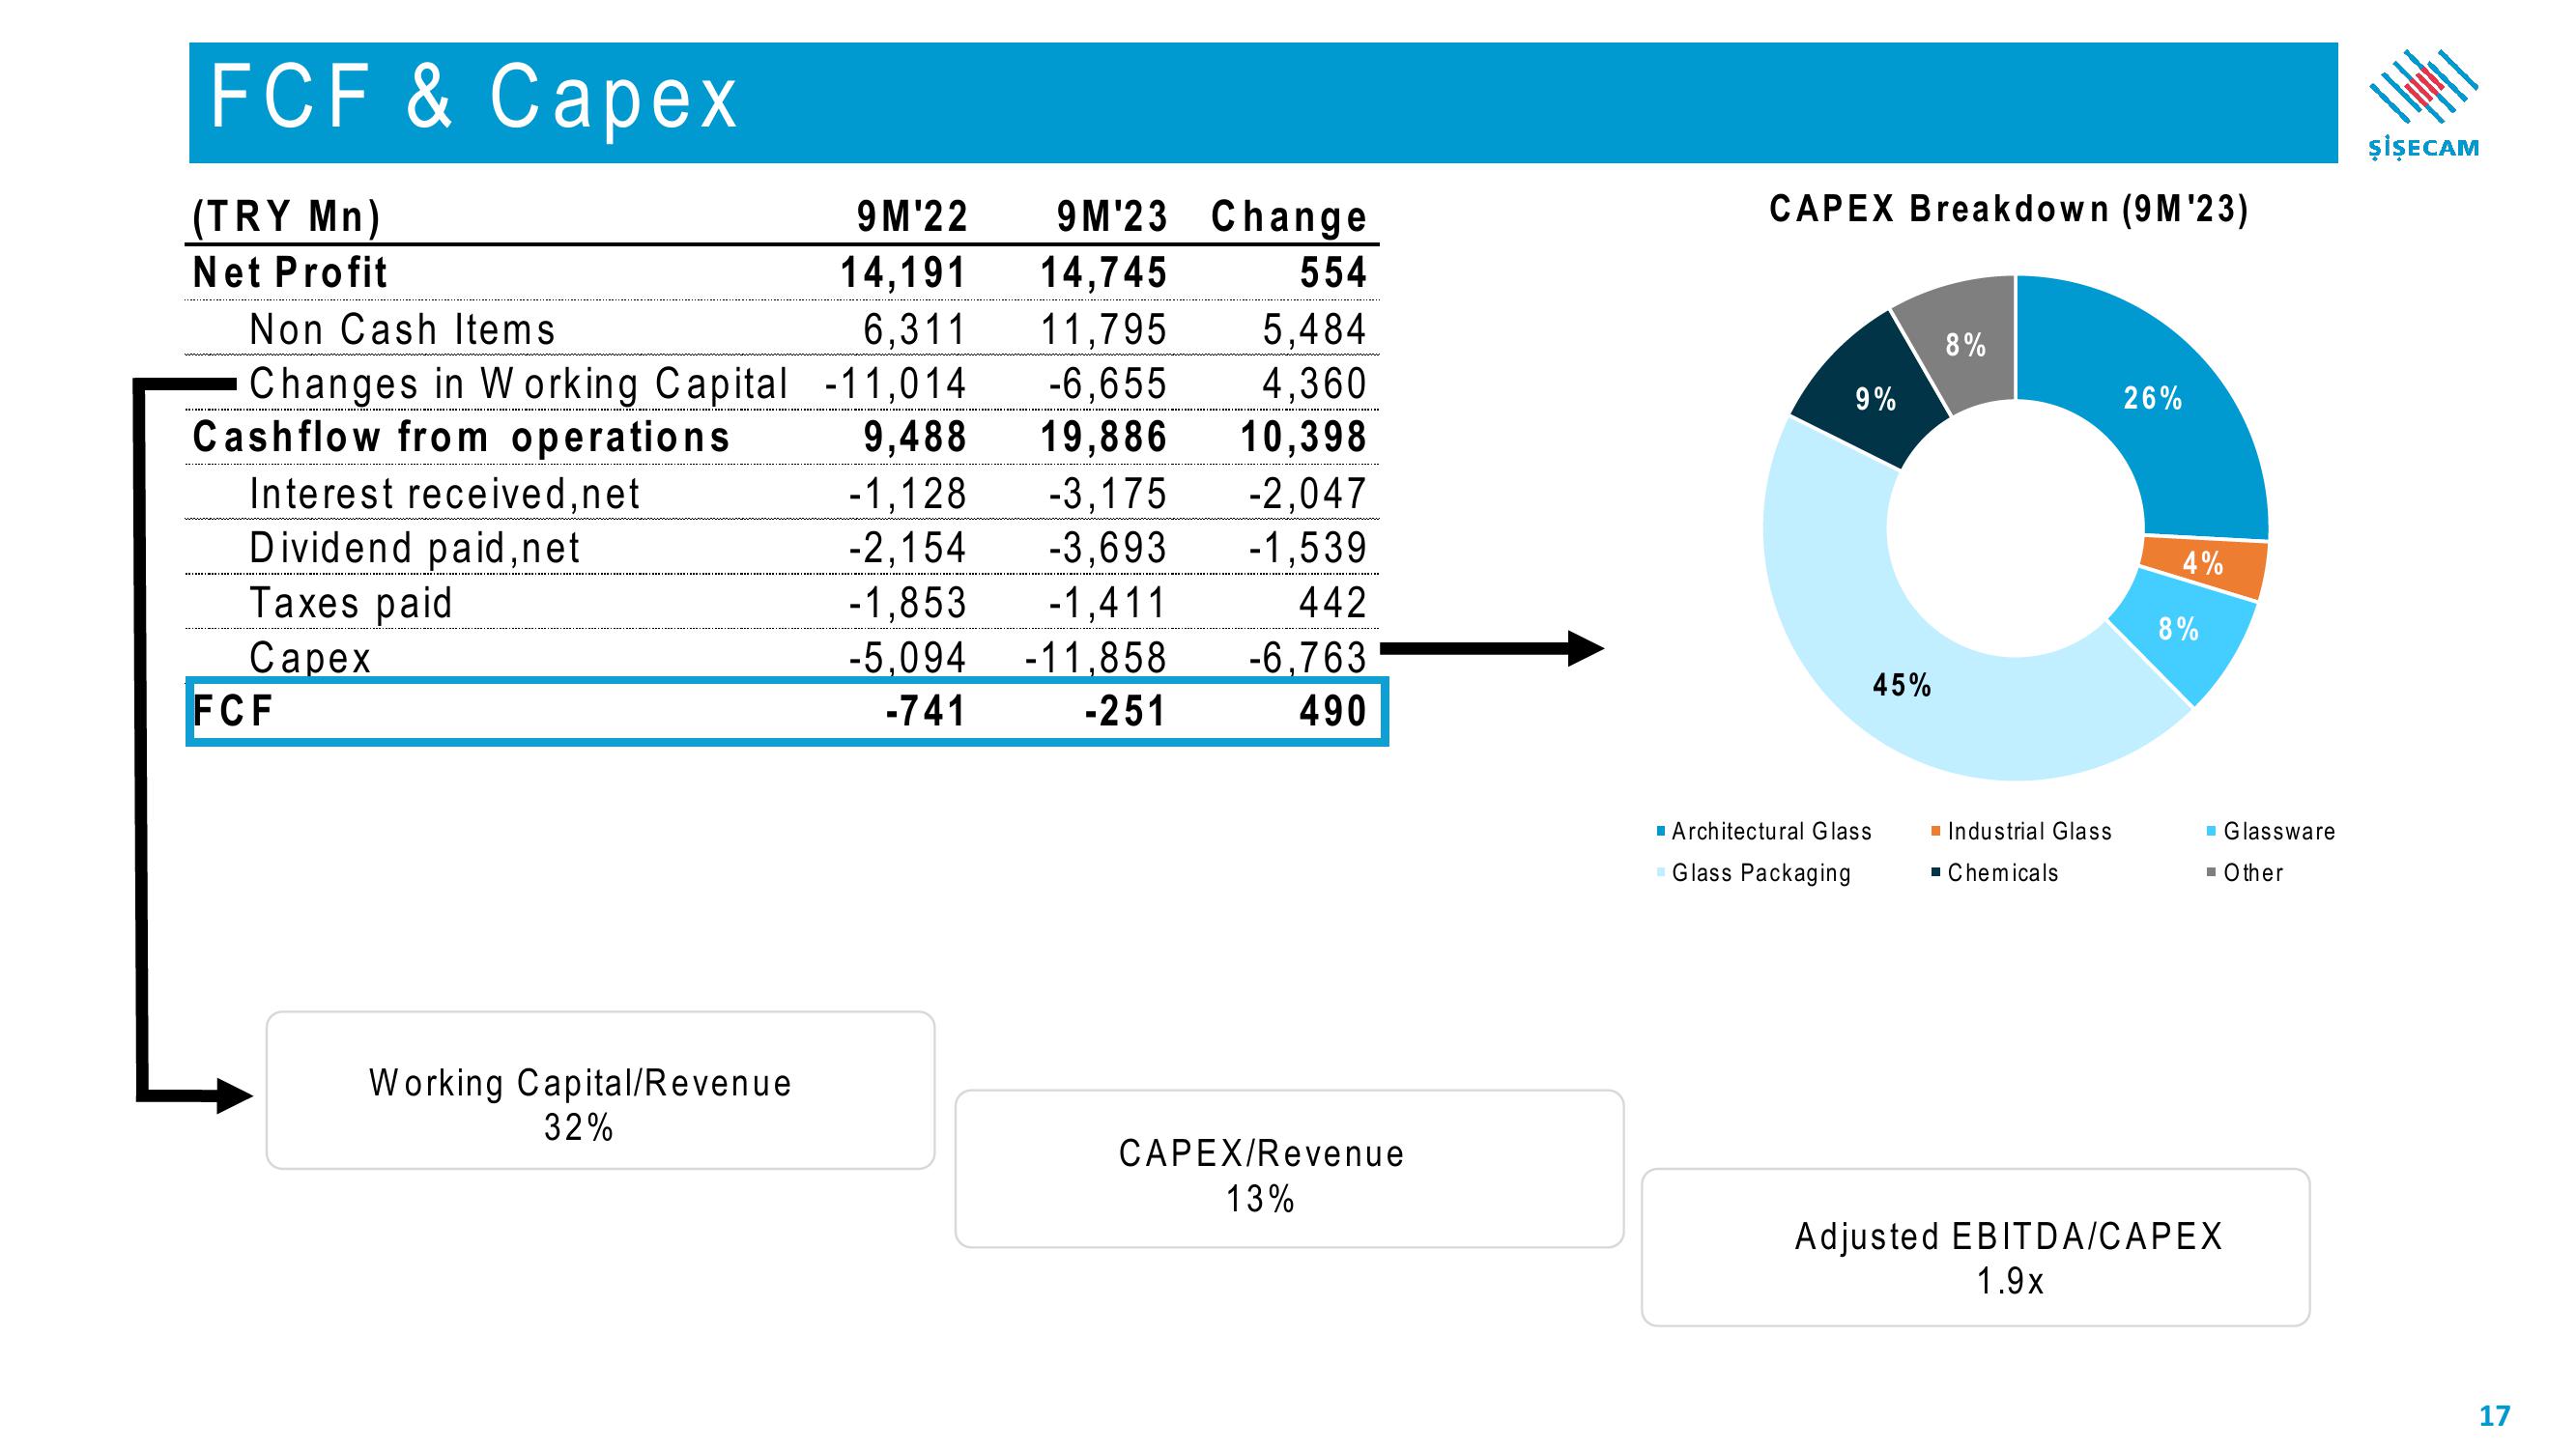Viewport: 2576px width, 1449px height.
Task: Click cashflow value 19,886
Action: click(x=1103, y=437)
